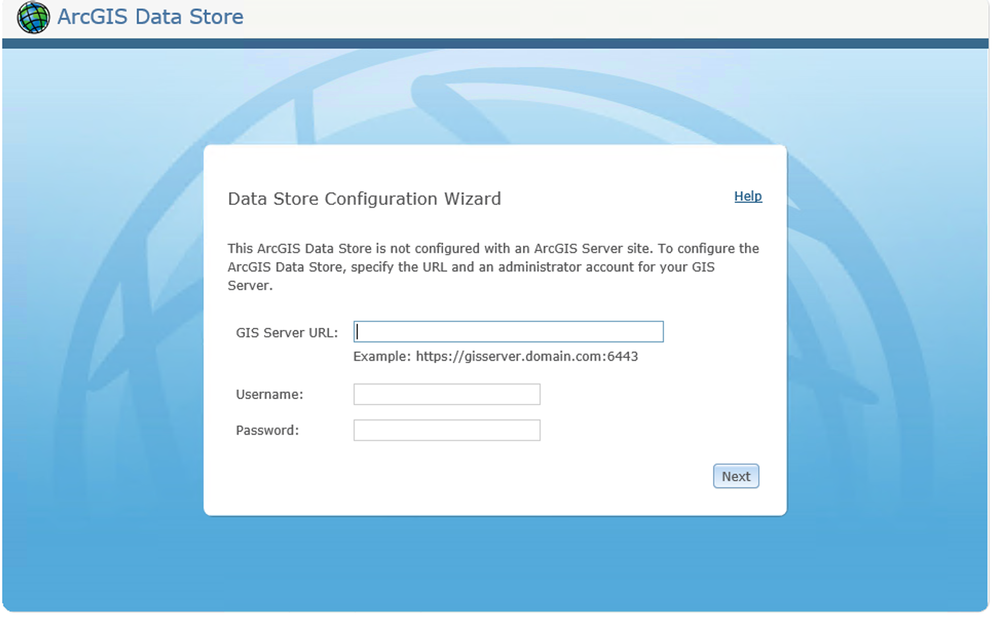Viewport: 999px width, 619px height.
Task: Click the ArcGIS globe logo icon
Action: click(x=33, y=17)
